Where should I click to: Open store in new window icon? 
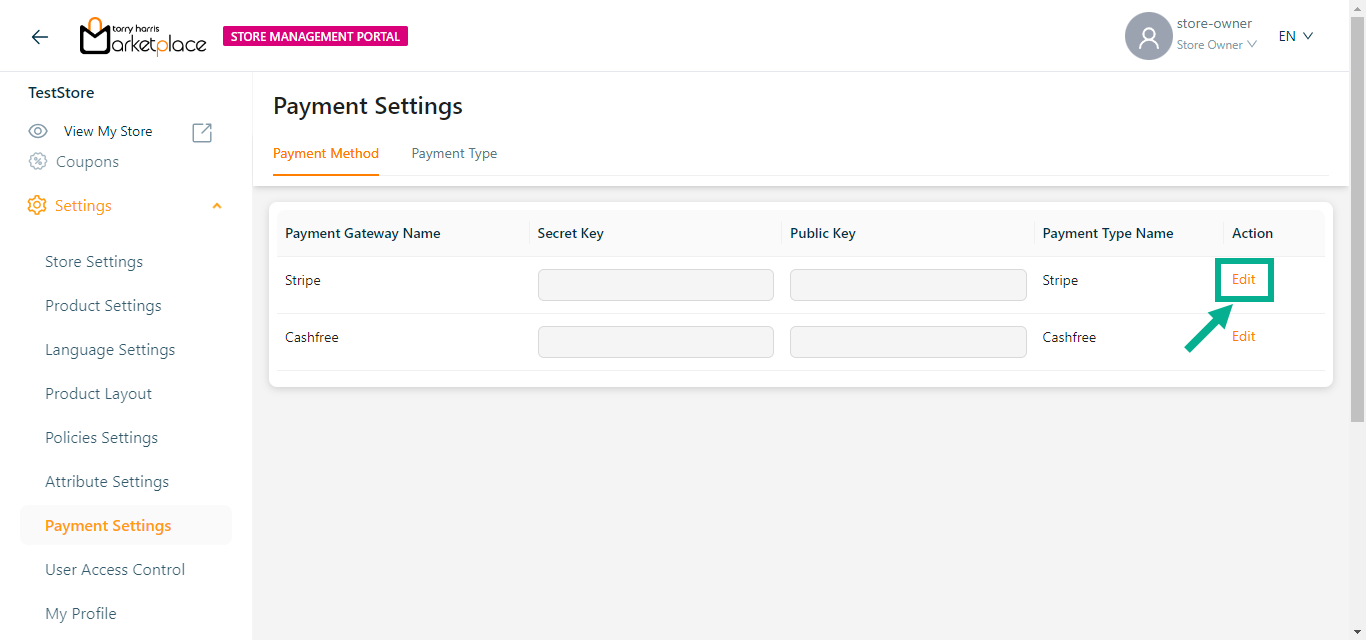point(202,132)
